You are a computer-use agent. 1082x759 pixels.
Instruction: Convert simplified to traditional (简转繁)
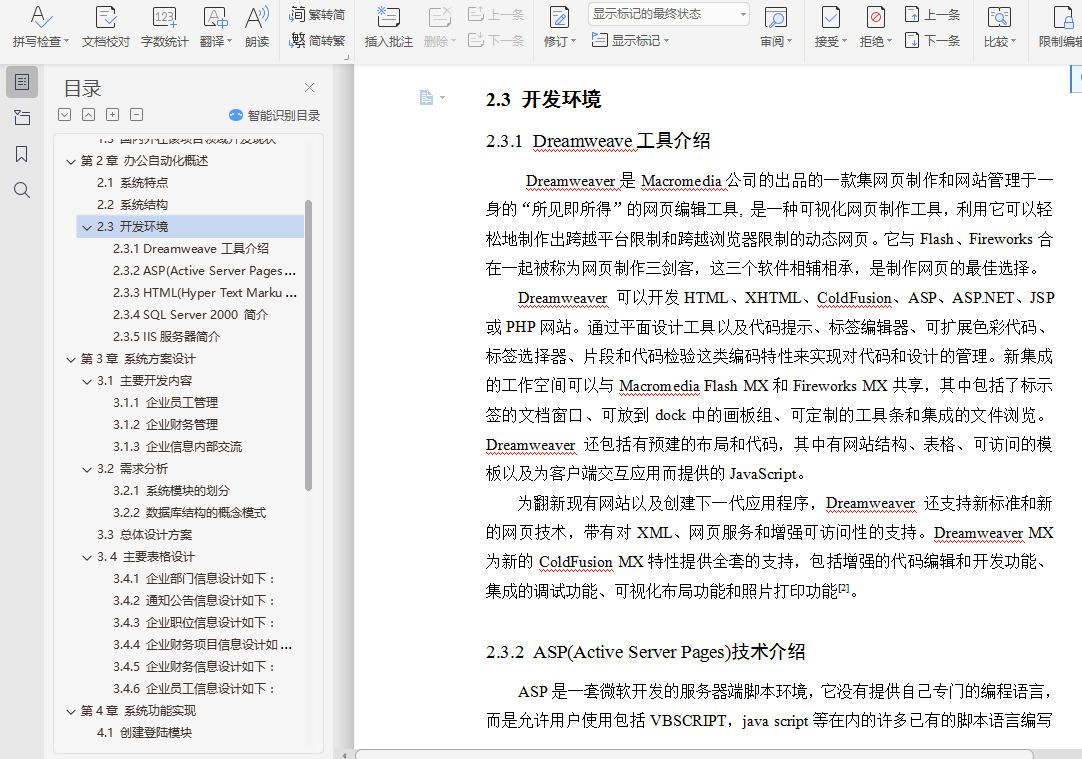(x=317, y=41)
